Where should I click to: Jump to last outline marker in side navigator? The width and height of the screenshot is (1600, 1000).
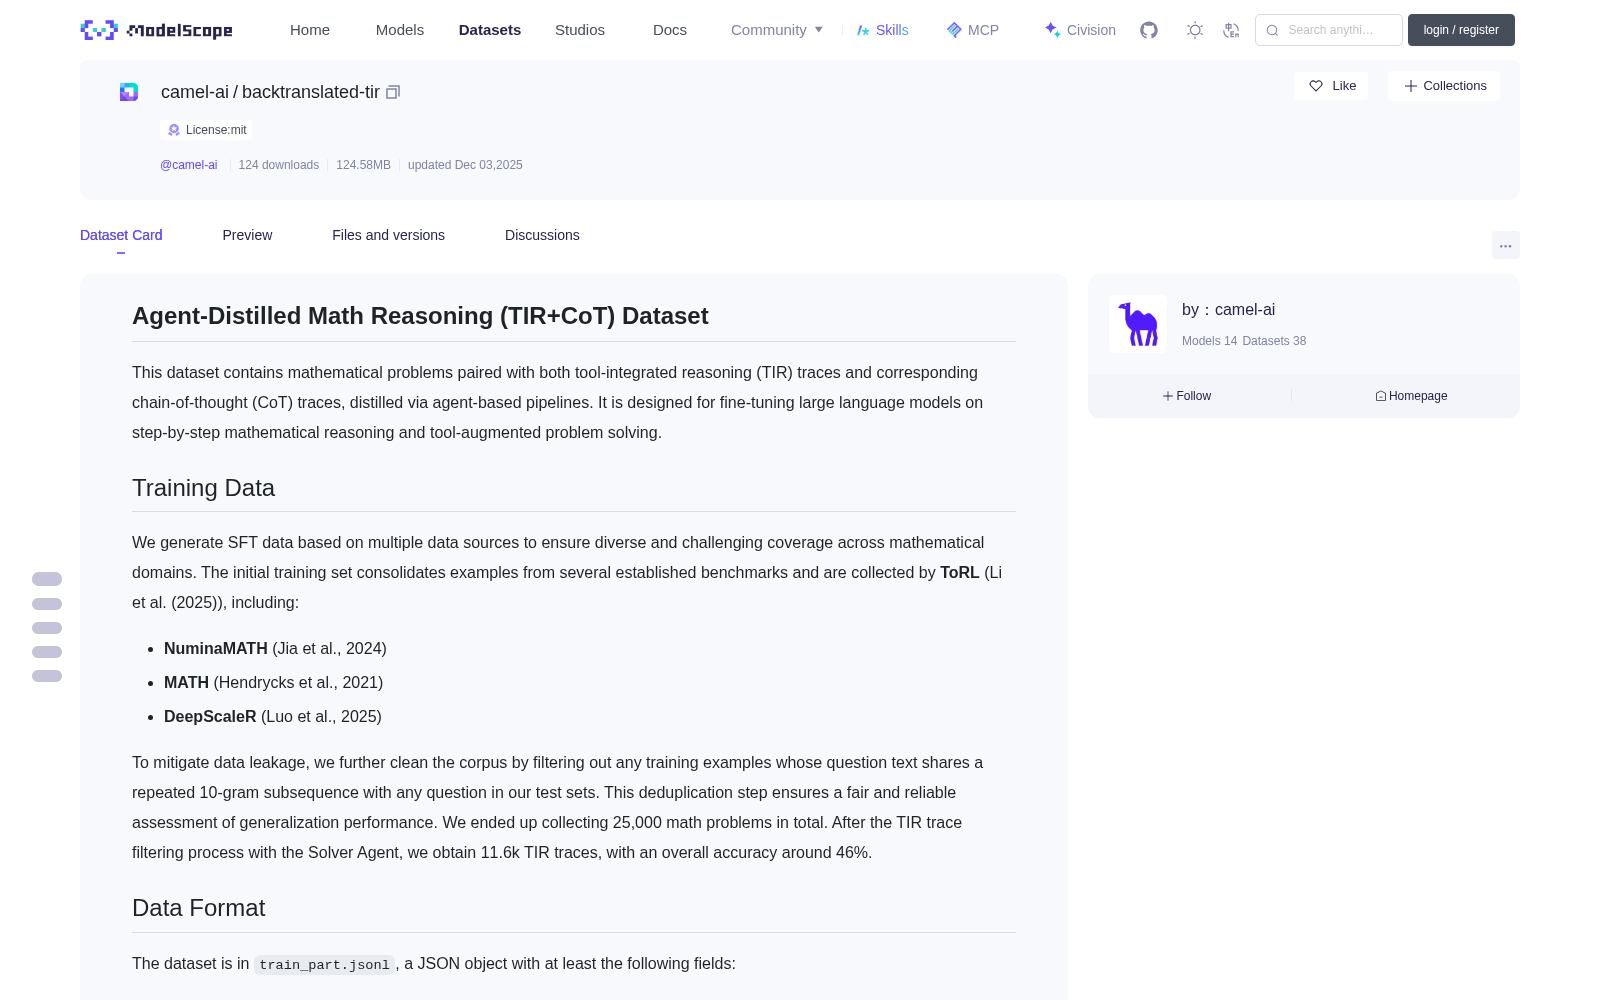tap(47, 676)
